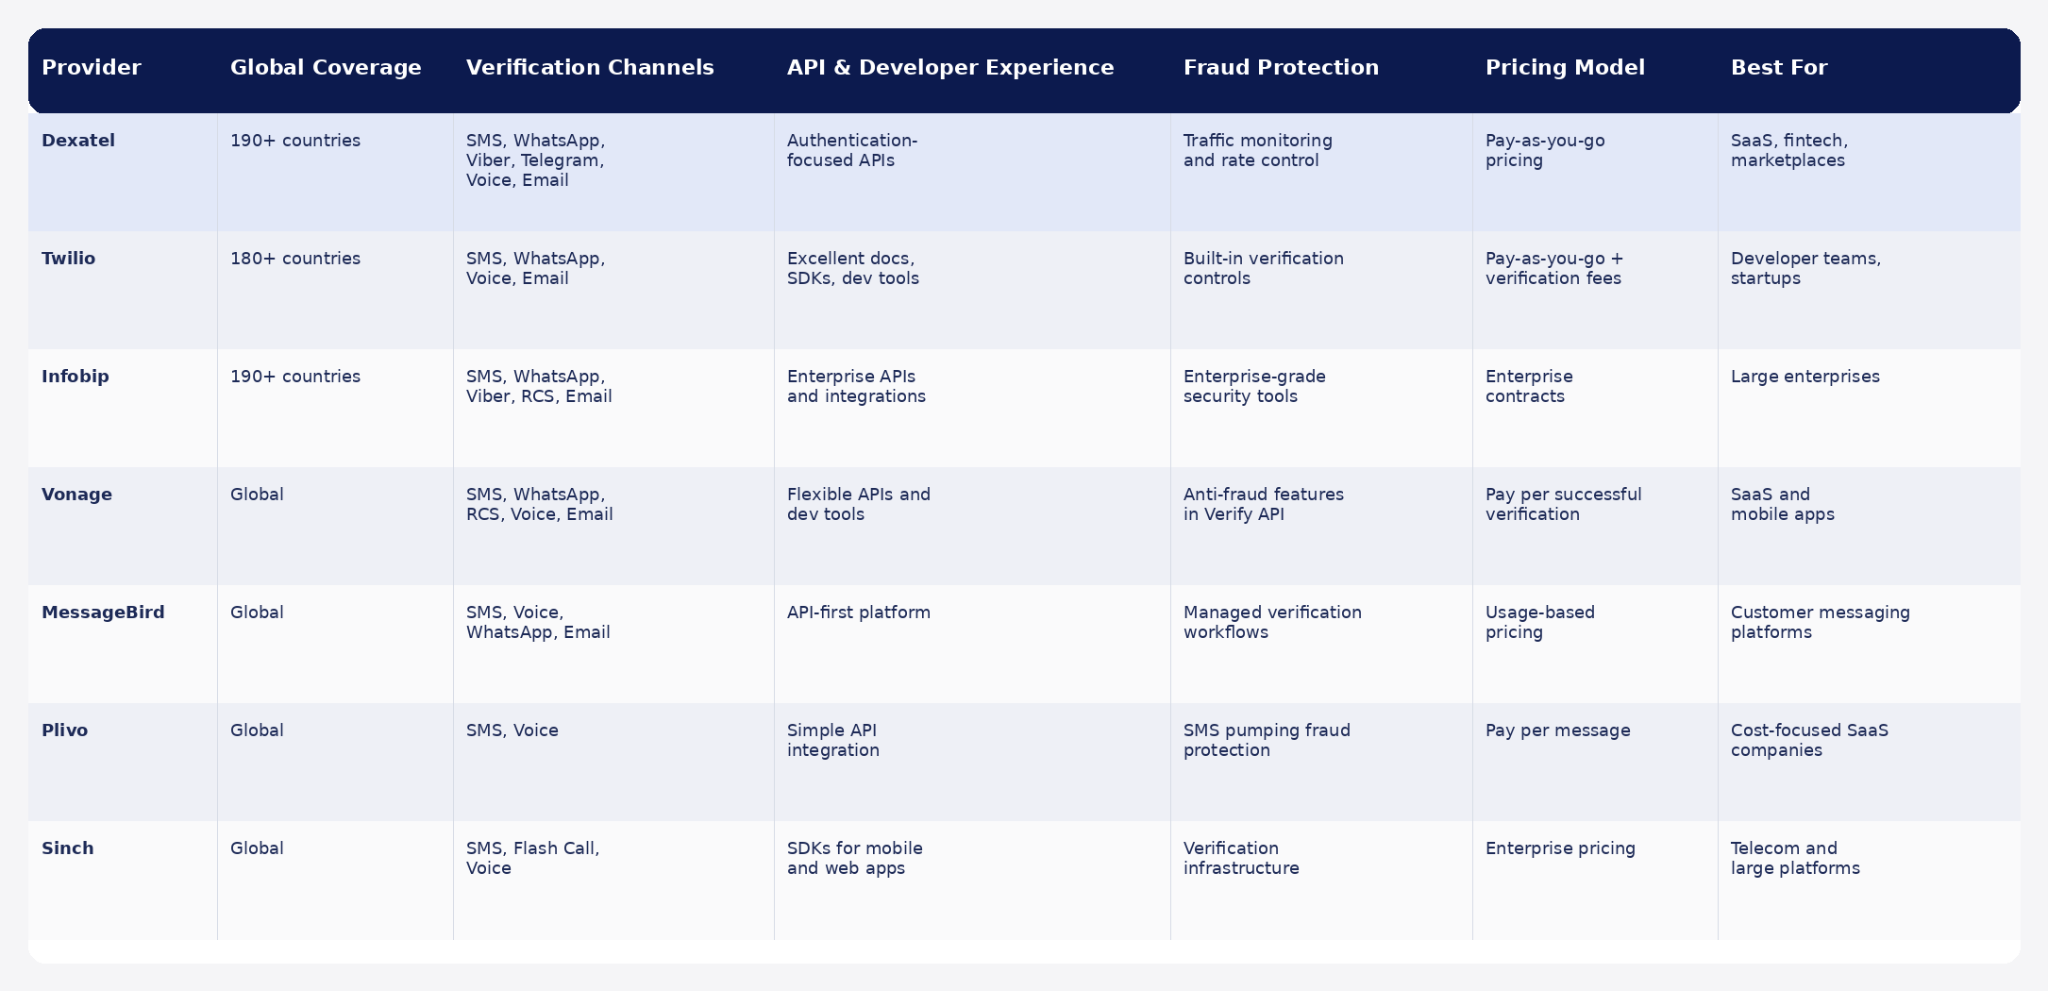Click the Vonage provider name
Viewport: 2048px width, 991px height.
(x=76, y=494)
